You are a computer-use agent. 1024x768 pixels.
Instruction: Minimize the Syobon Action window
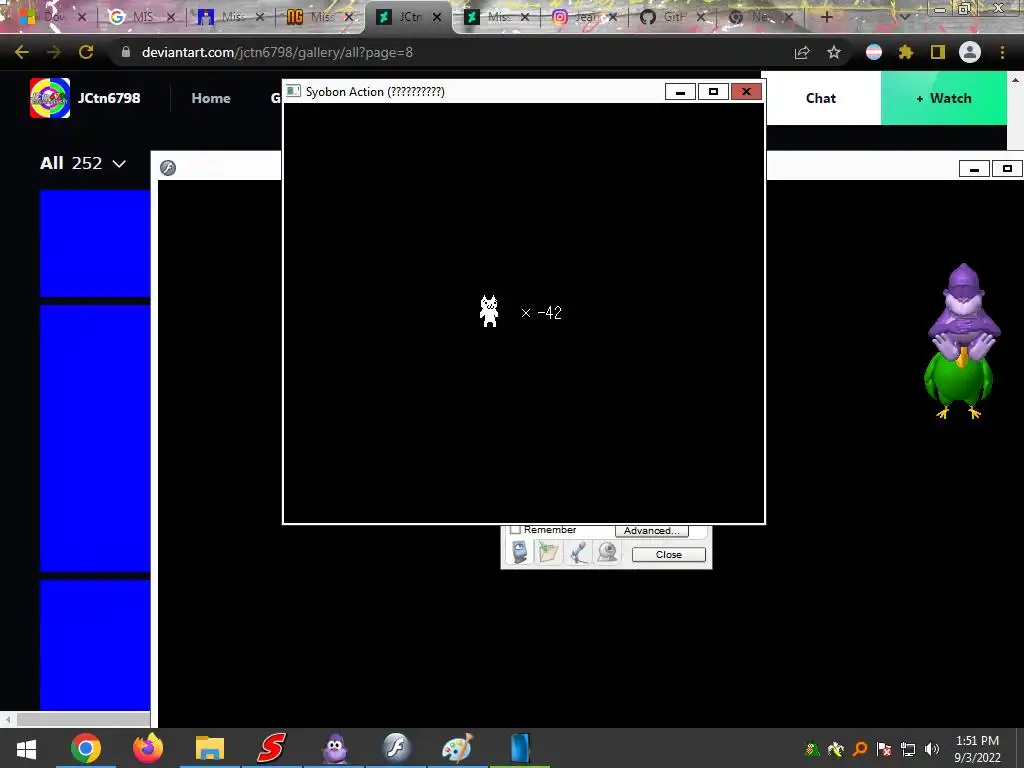pos(680,92)
